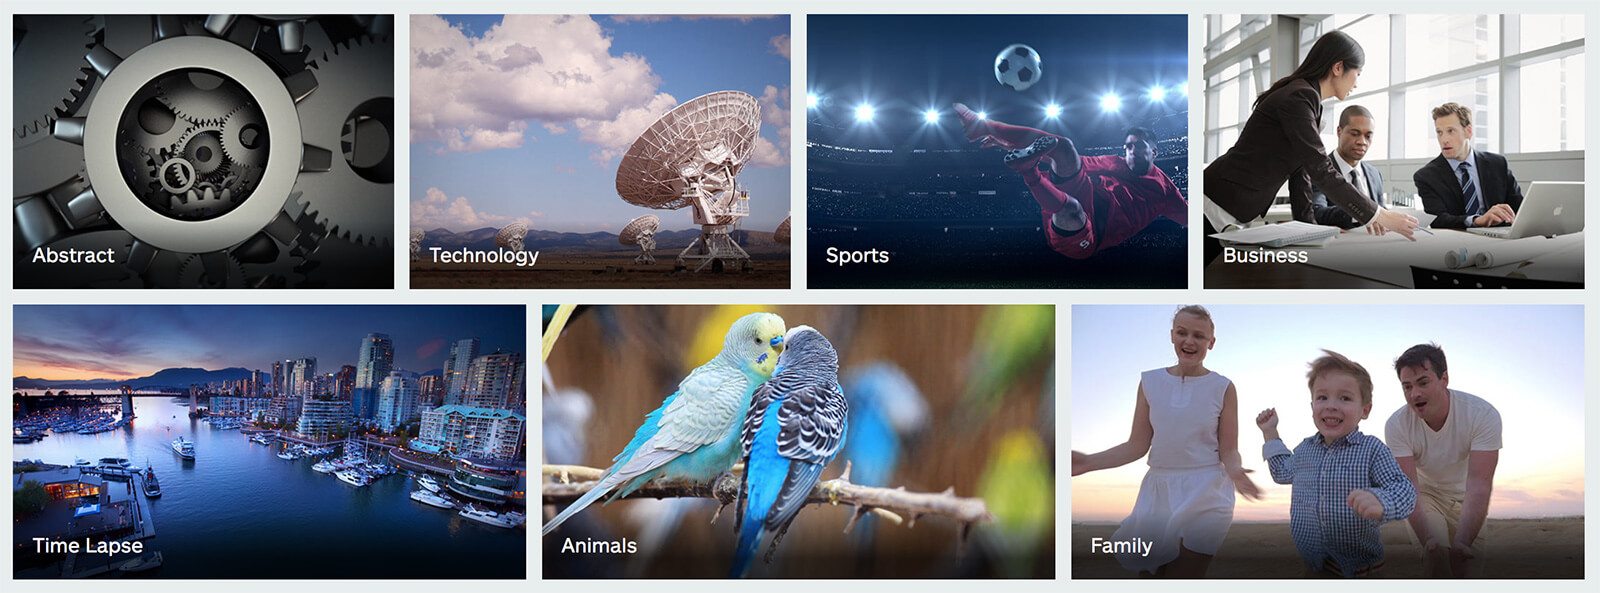Click the "Family" category label
Screen dimensions: 1600x593
click(x=1121, y=546)
